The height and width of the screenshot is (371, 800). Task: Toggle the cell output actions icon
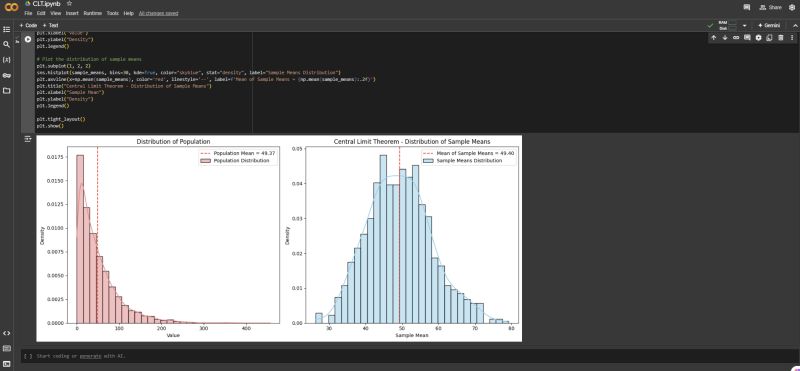pyautogui.click(x=28, y=139)
